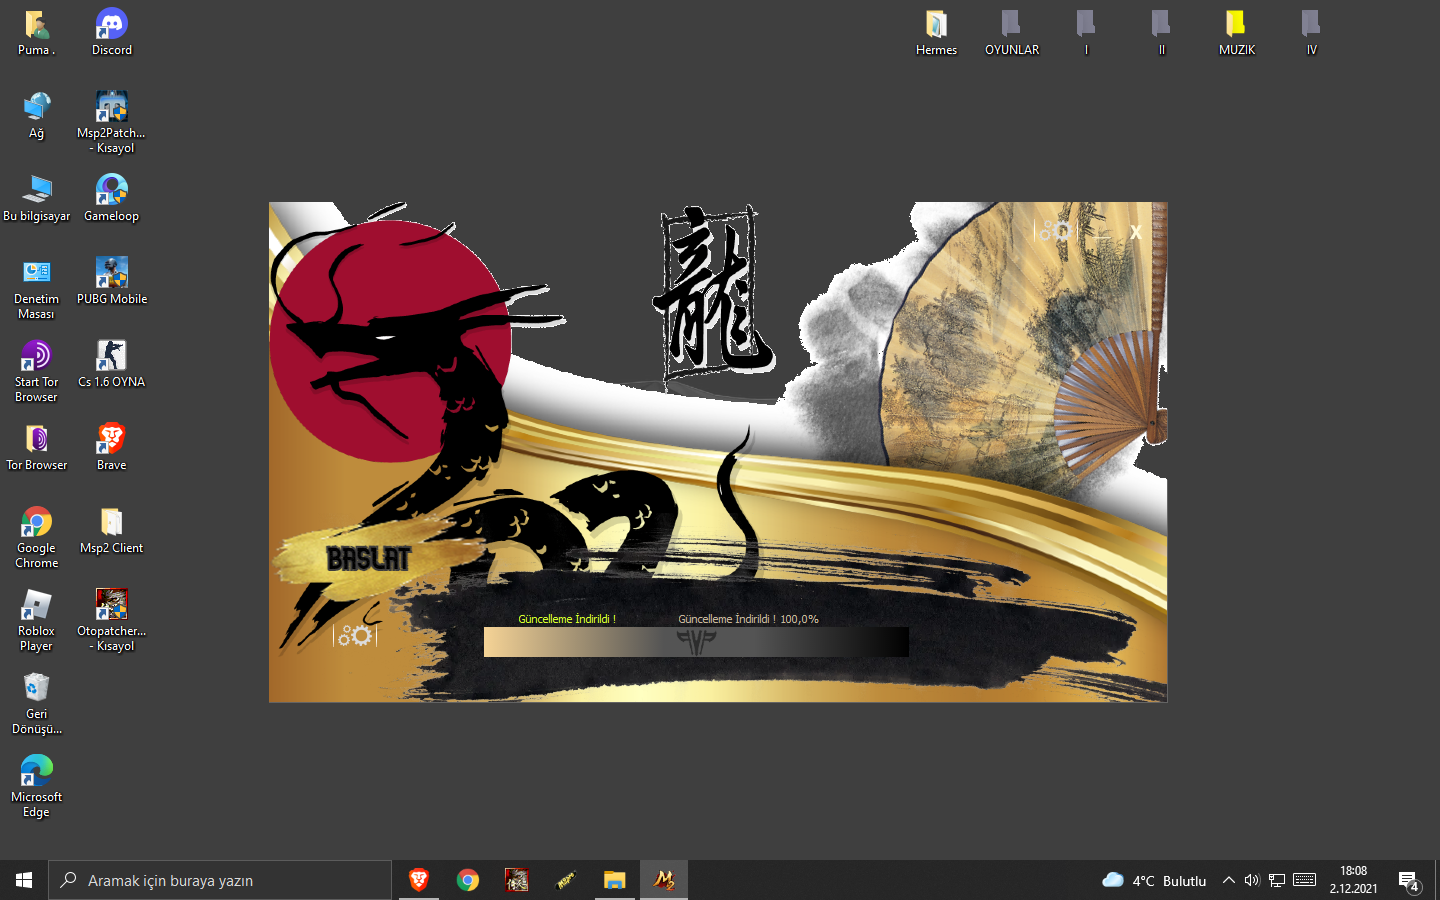Click the update download progress bar
This screenshot has height=900, width=1440.
click(x=696, y=642)
